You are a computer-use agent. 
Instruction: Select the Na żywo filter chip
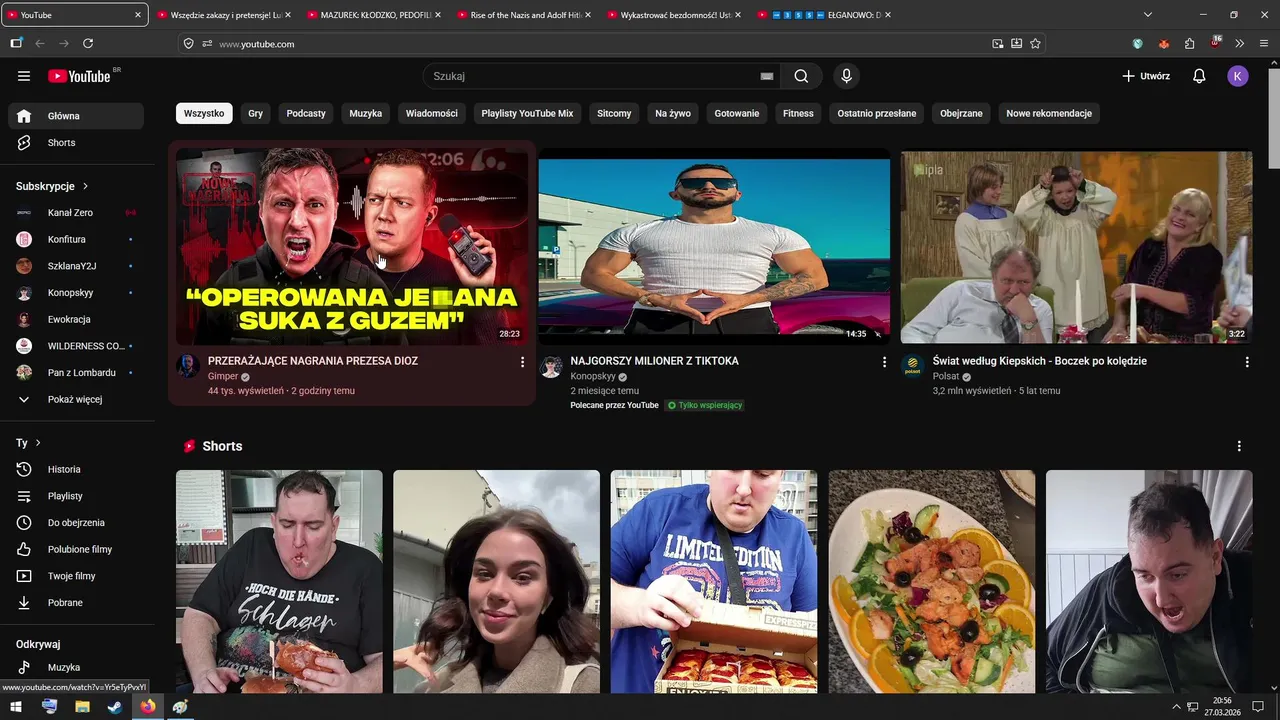point(673,113)
